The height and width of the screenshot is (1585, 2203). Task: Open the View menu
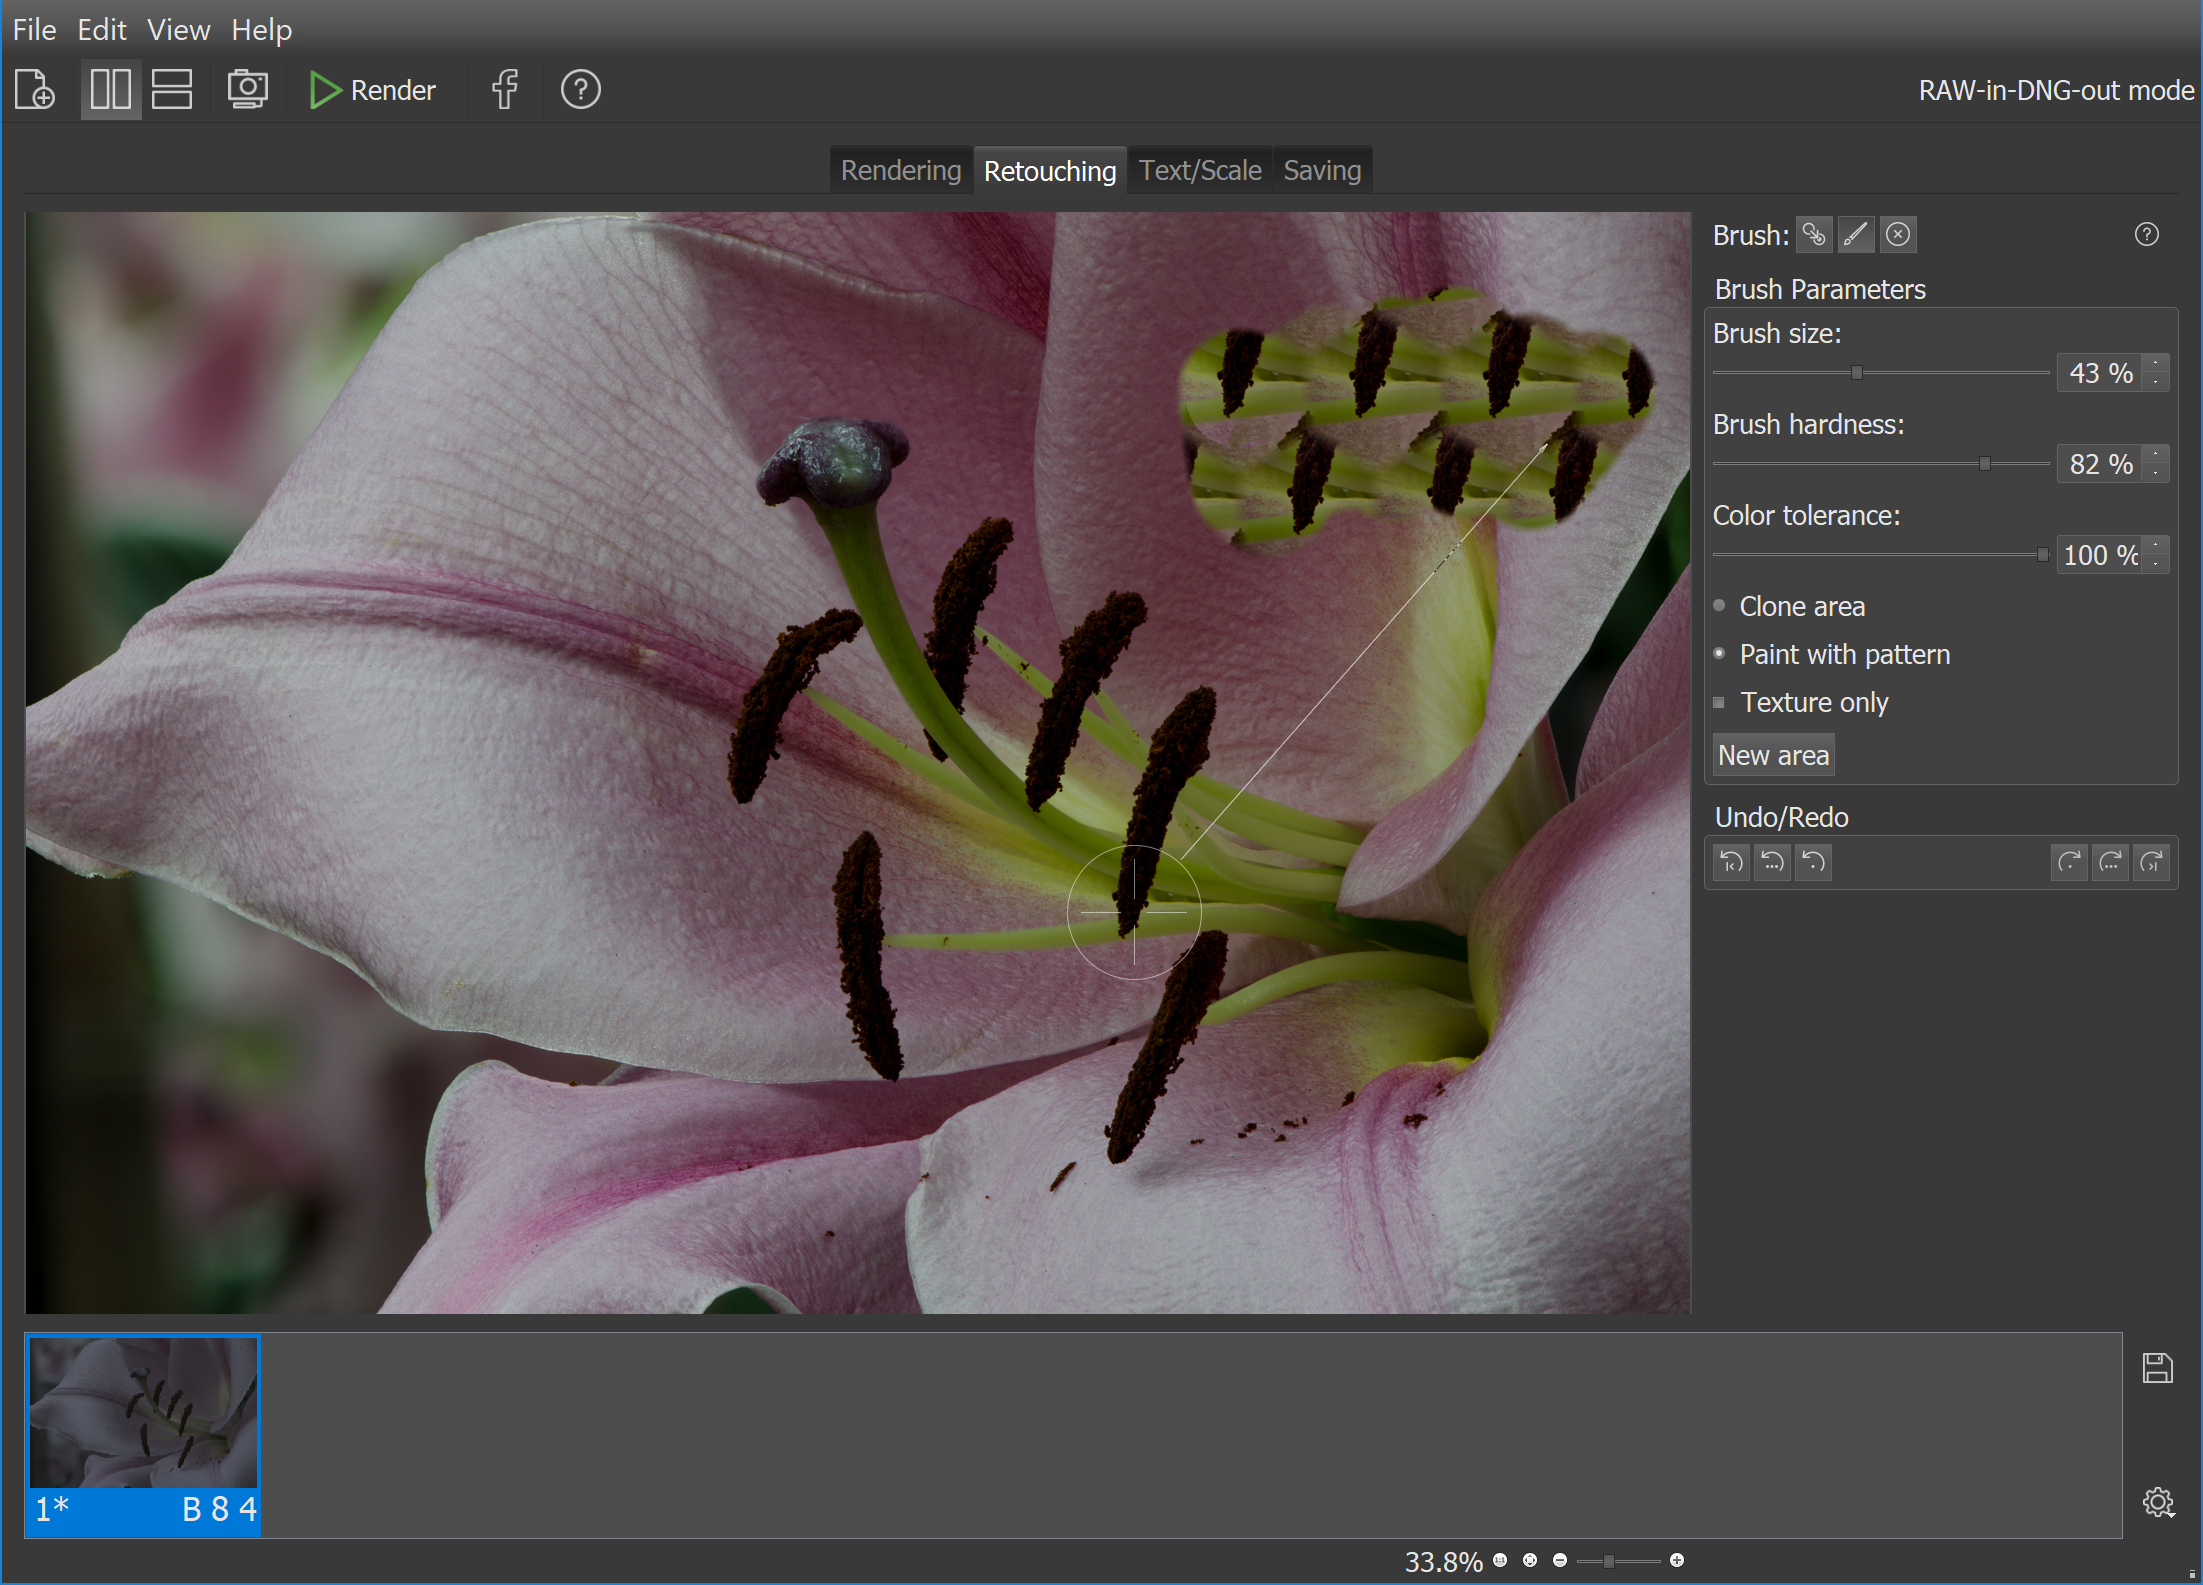[x=178, y=30]
